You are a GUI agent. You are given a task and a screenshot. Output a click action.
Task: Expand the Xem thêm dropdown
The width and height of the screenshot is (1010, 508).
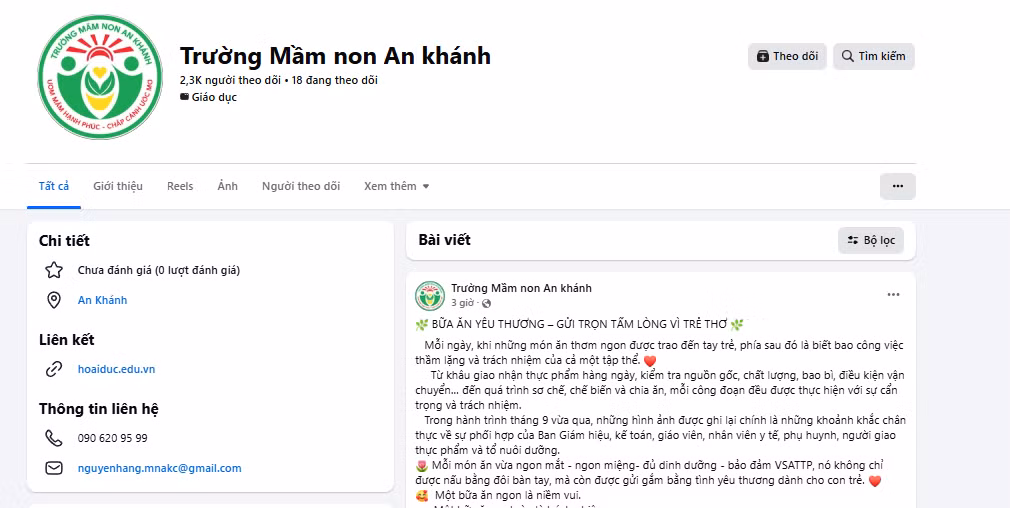tap(396, 186)
